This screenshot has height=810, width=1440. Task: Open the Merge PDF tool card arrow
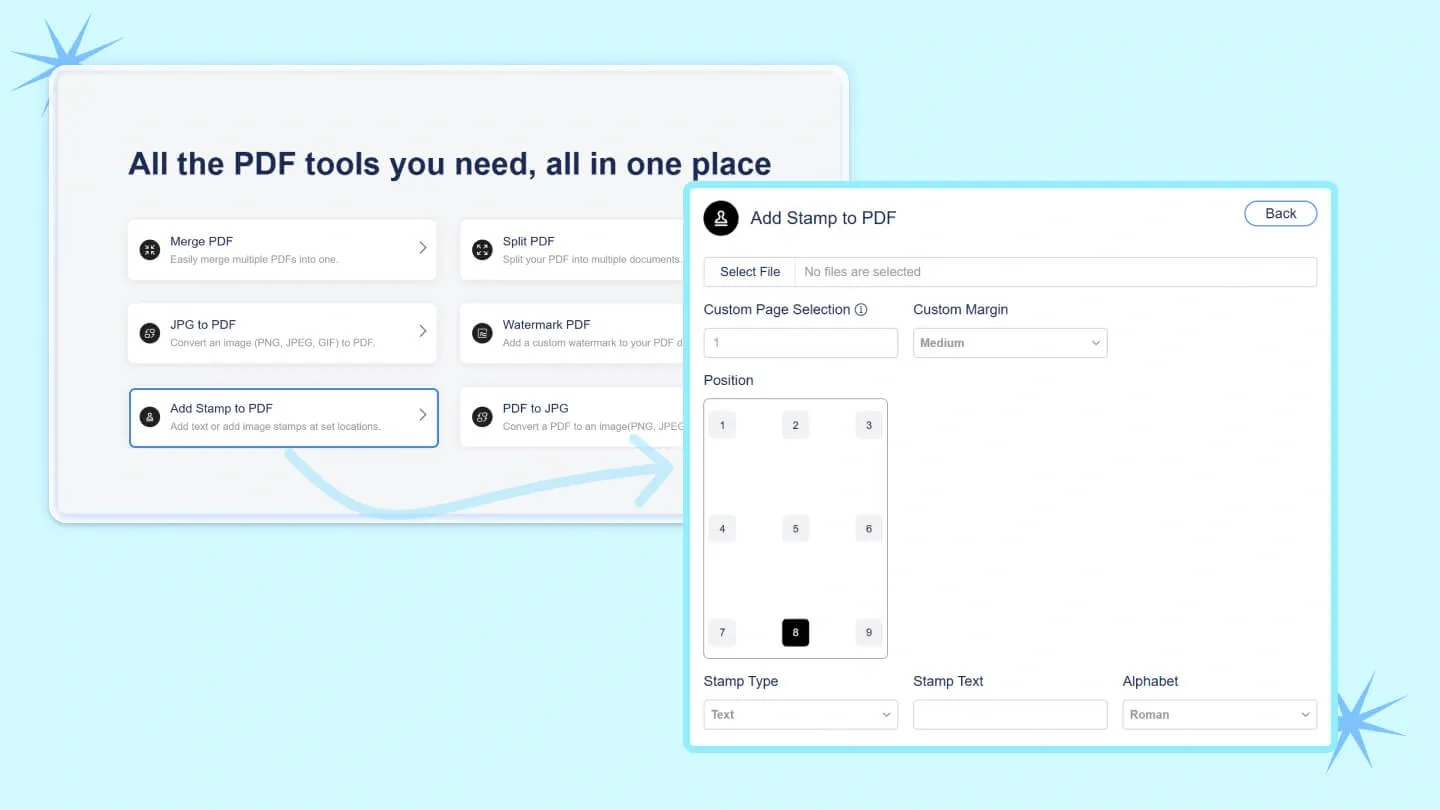422,248
